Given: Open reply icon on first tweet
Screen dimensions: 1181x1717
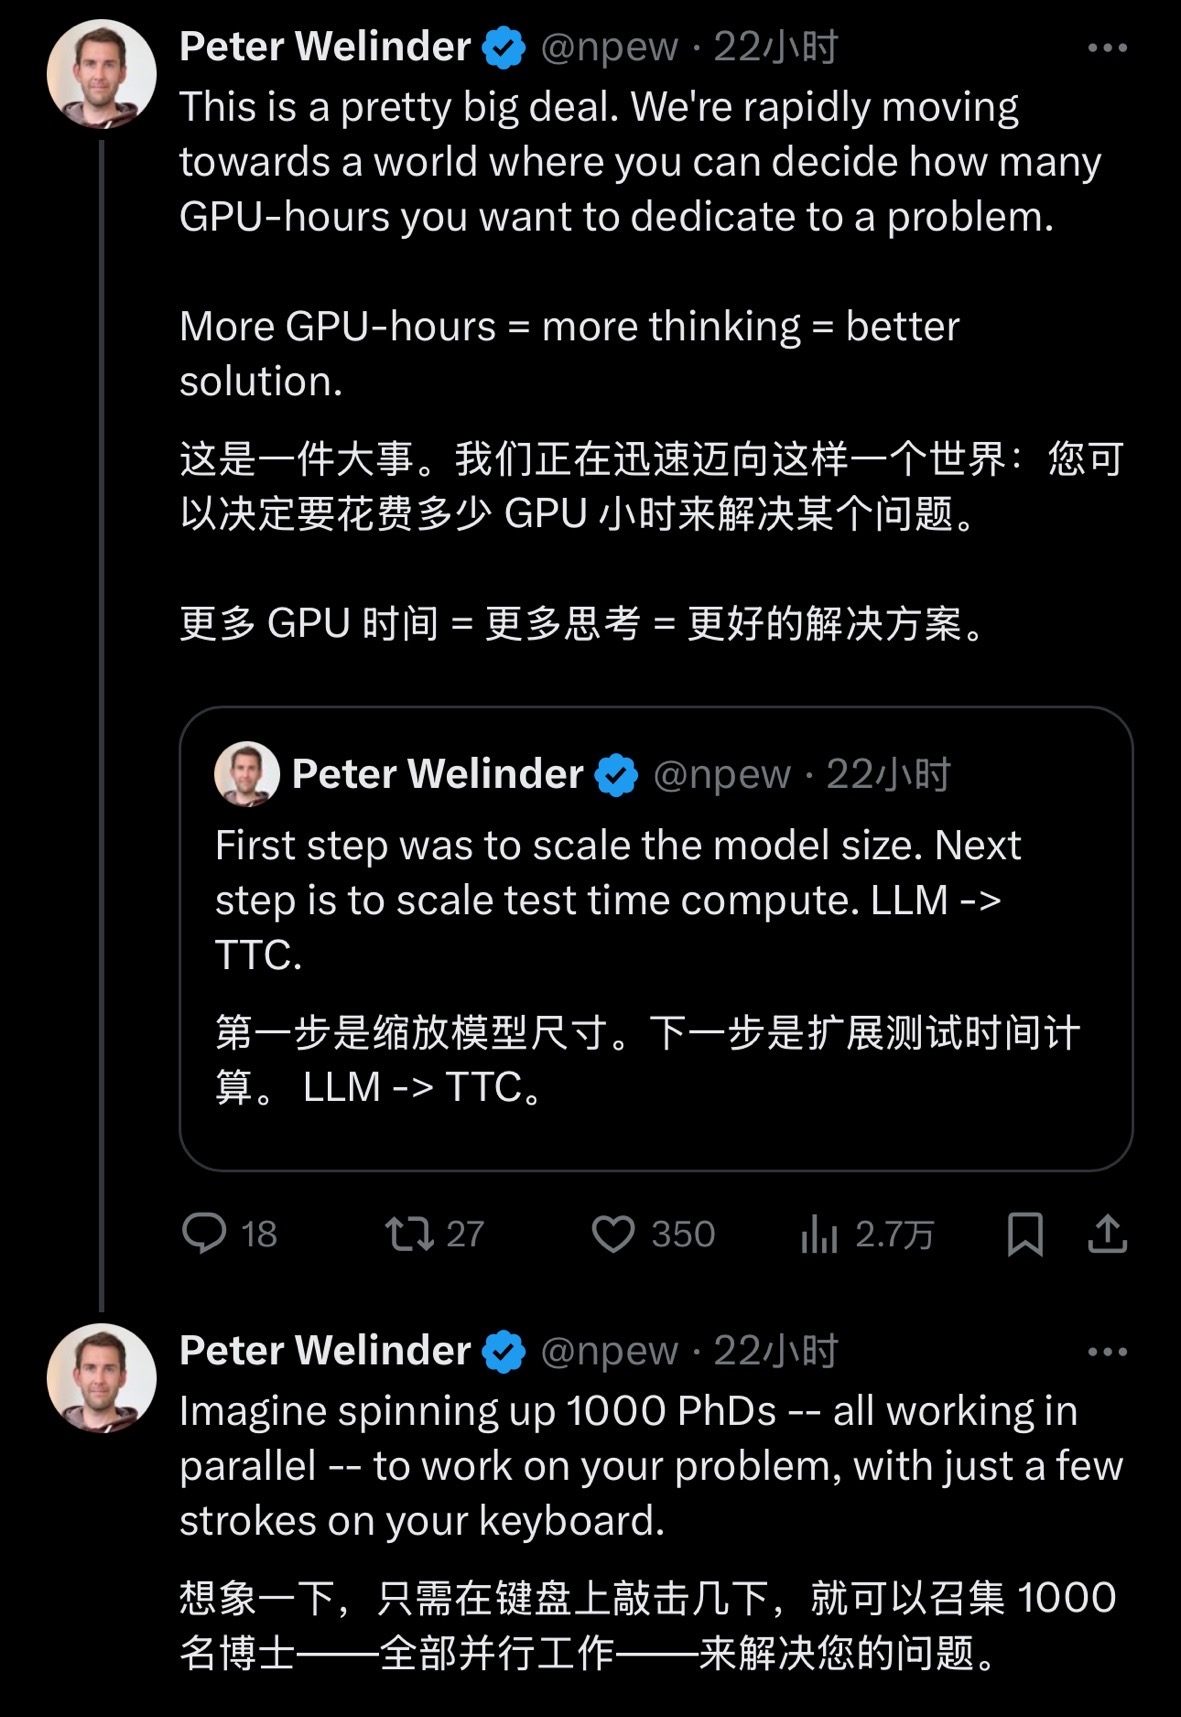Looking at the screenshot, I should (204, 1233).
